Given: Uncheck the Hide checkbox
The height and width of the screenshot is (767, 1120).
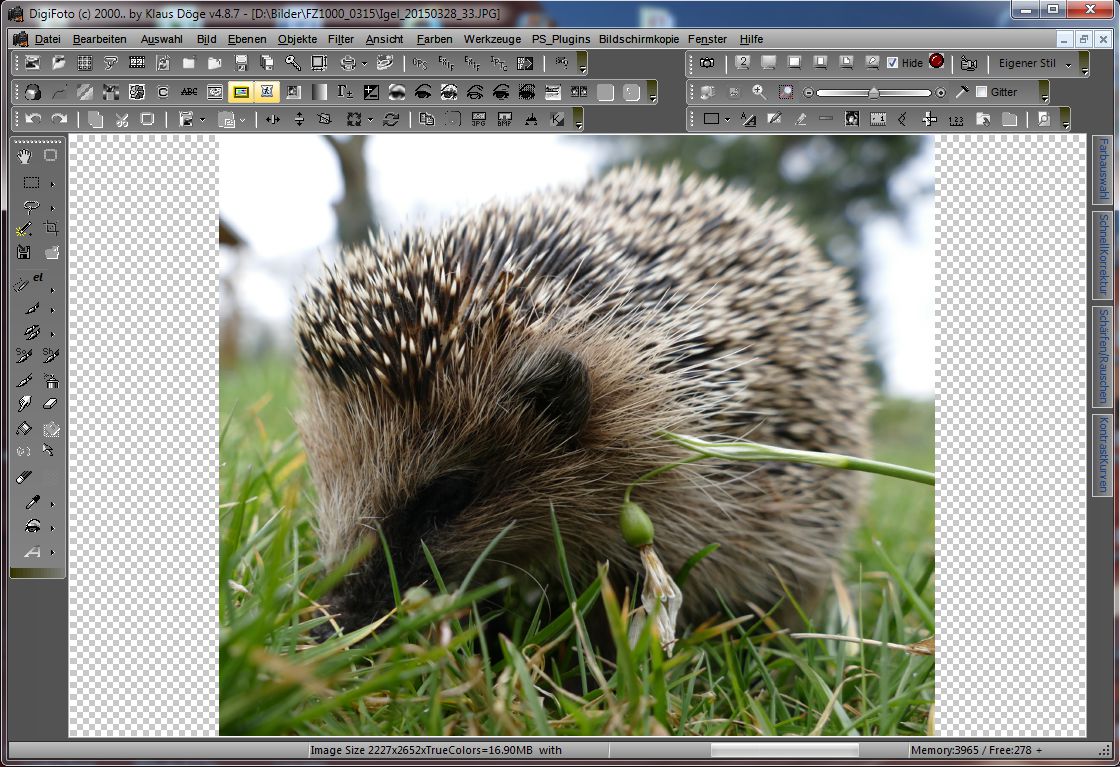Looking at the screenshot, I should (x=892, y=63).
